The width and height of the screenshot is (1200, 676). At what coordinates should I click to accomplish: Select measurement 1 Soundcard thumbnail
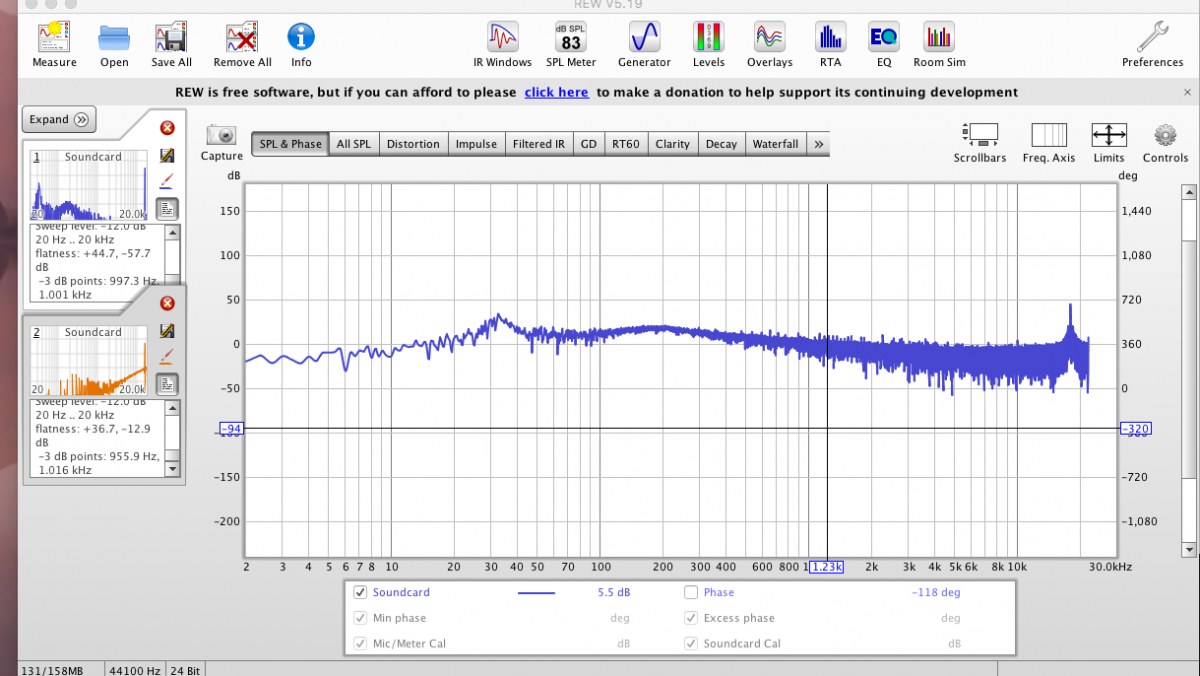point(90,185)
